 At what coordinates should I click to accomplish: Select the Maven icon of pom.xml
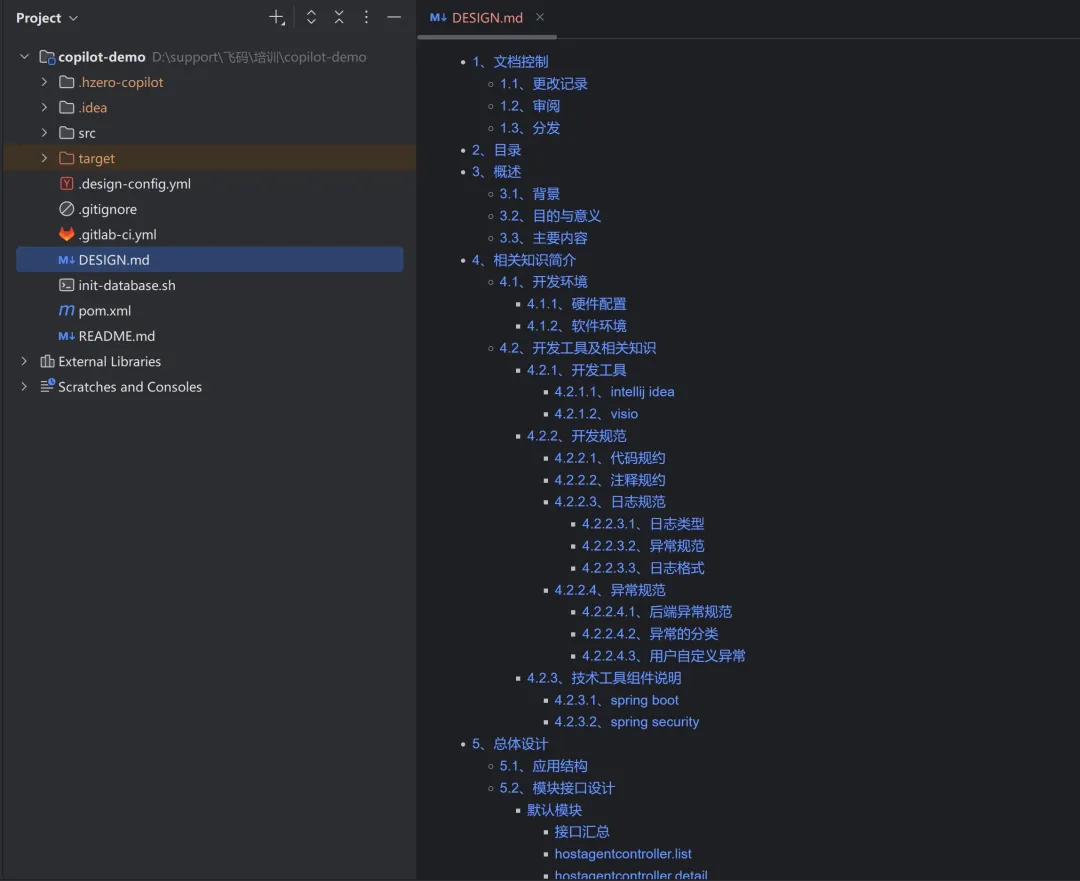[67, 311]
